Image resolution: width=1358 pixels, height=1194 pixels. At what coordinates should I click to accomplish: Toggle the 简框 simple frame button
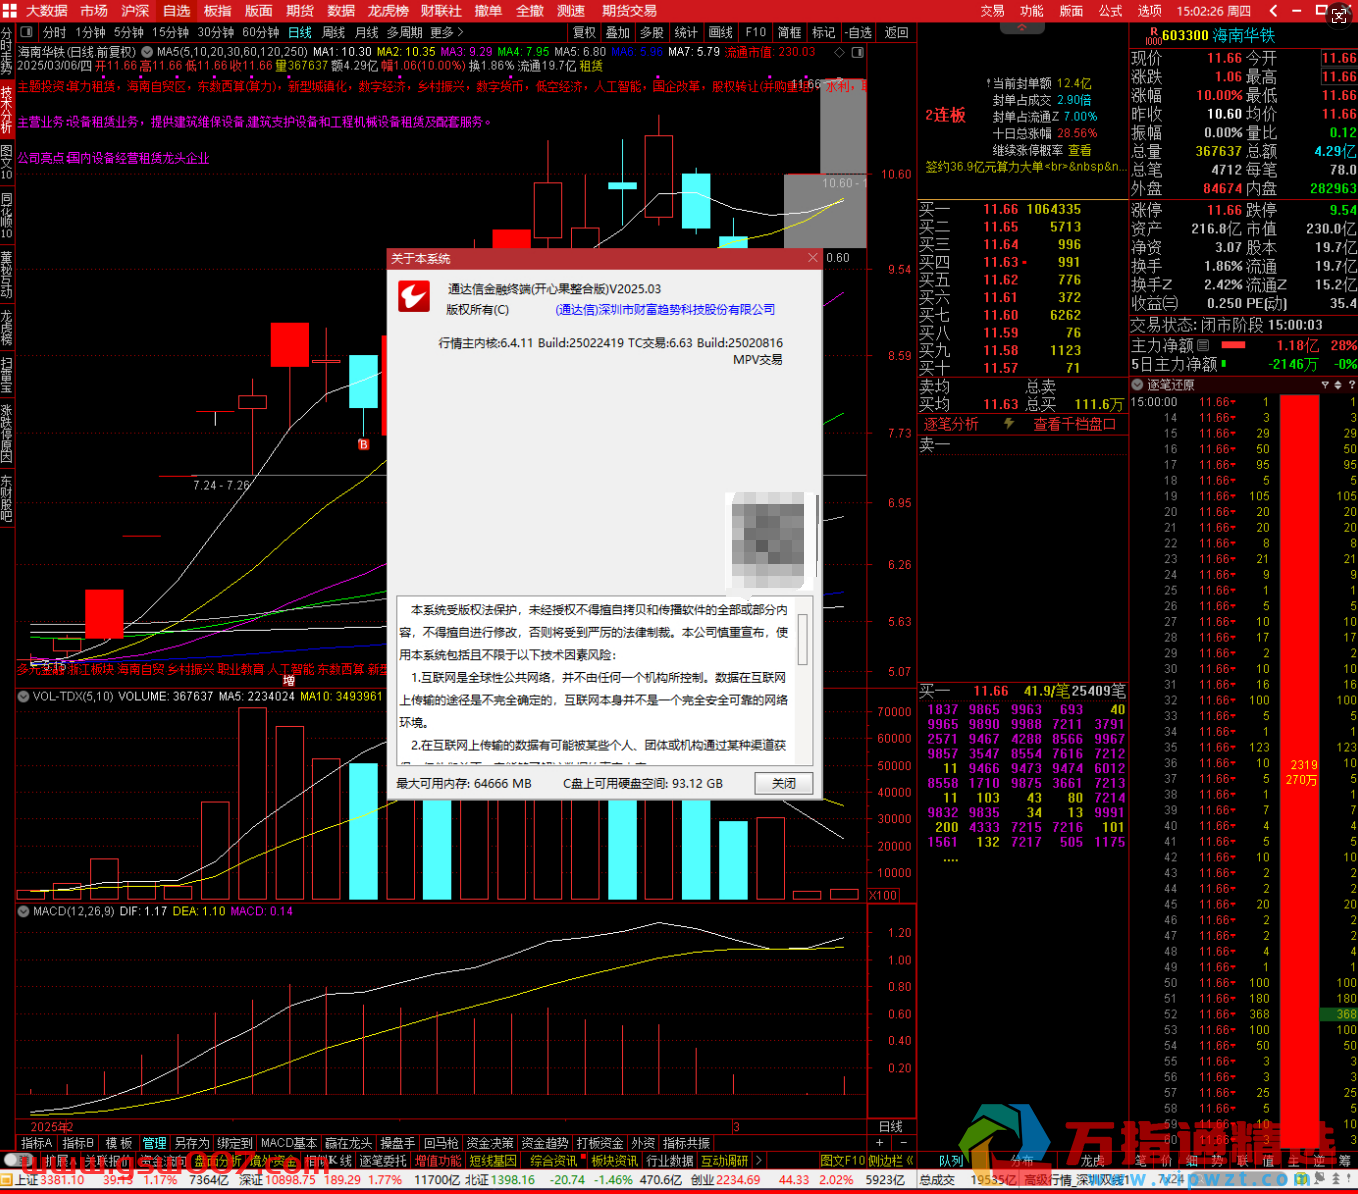[790, 33]
